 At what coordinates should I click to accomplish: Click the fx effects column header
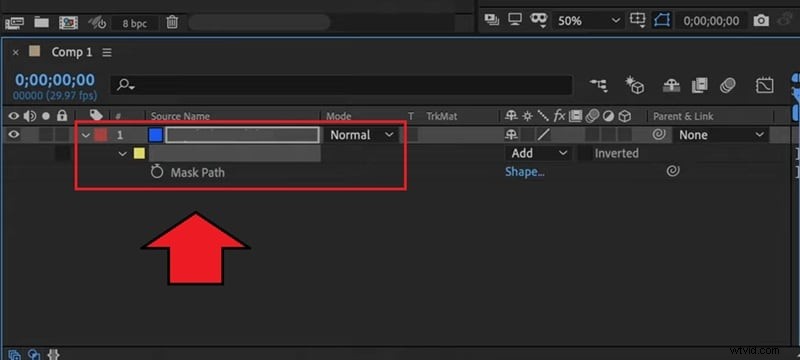(560, 116)
